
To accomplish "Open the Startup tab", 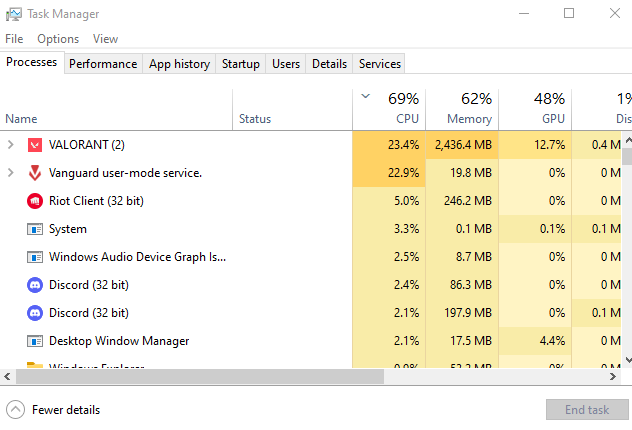I will click(x=240, y=64).
